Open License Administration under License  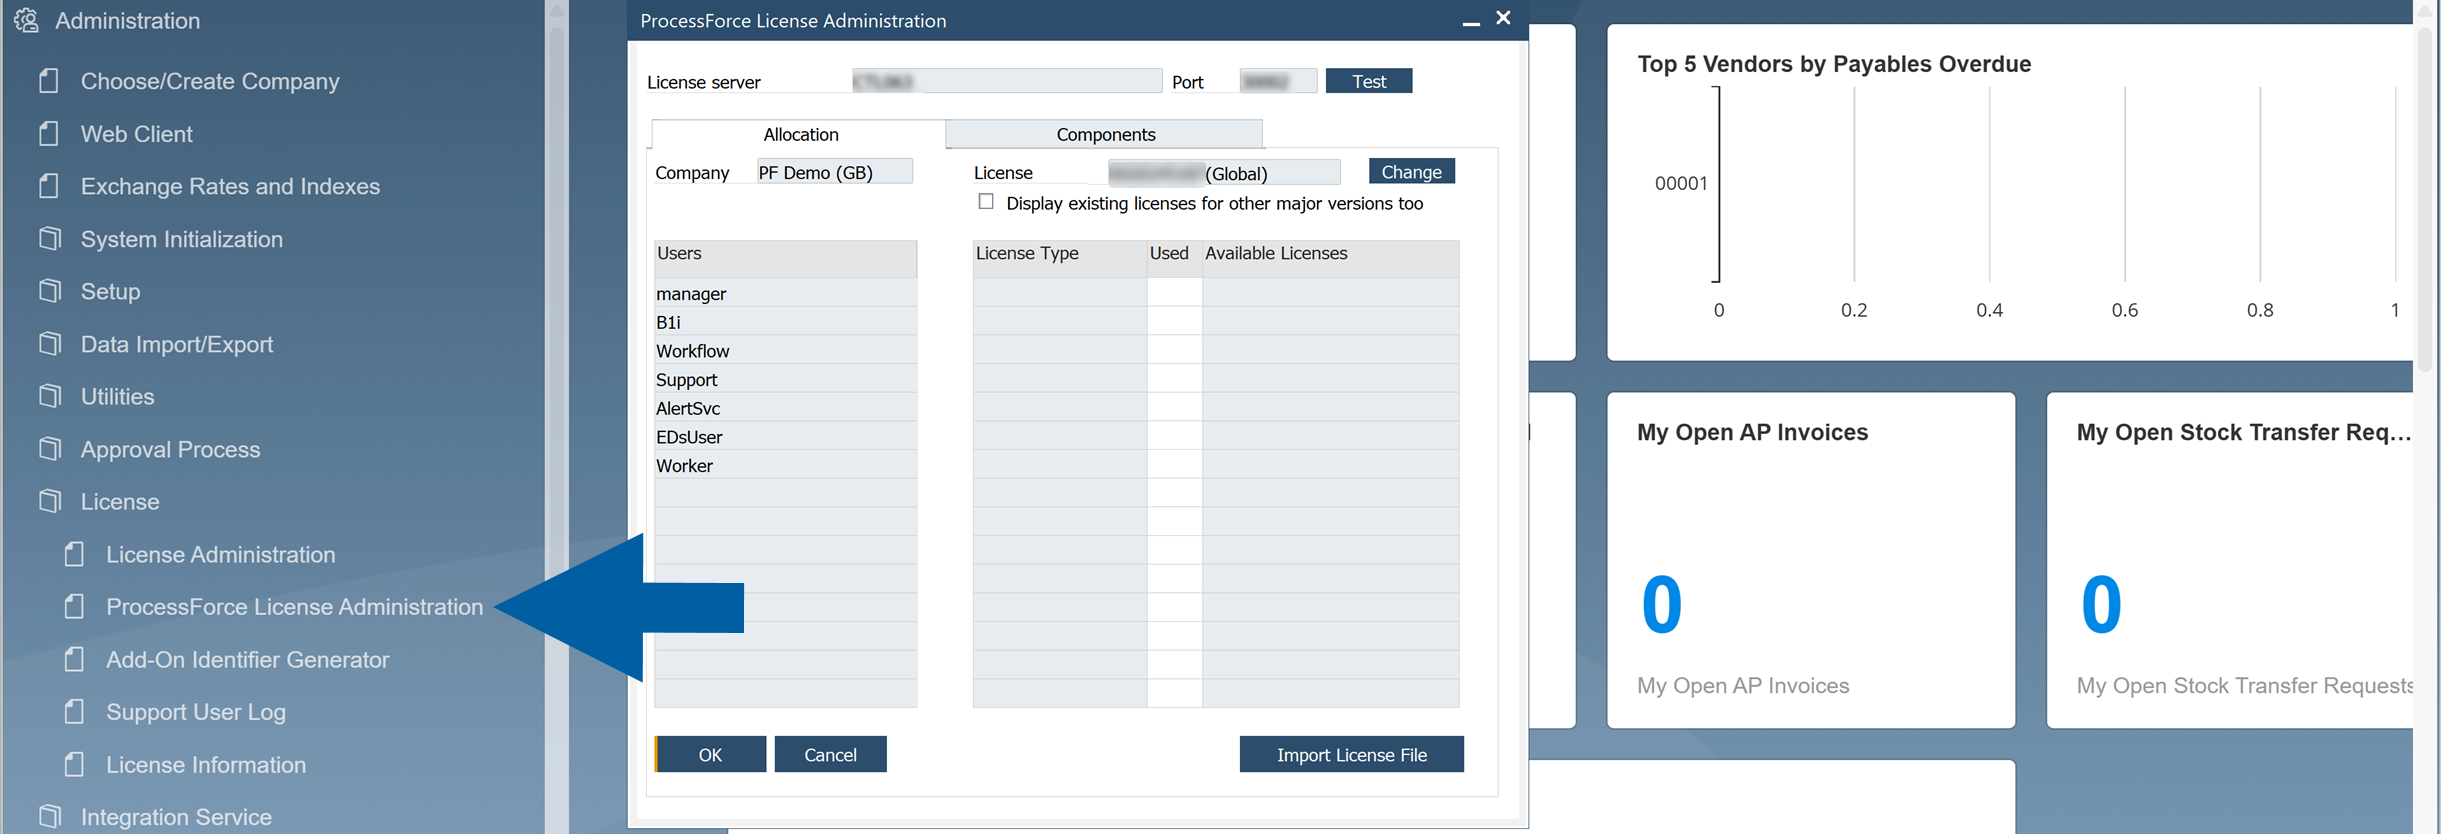tap(221, 554)
